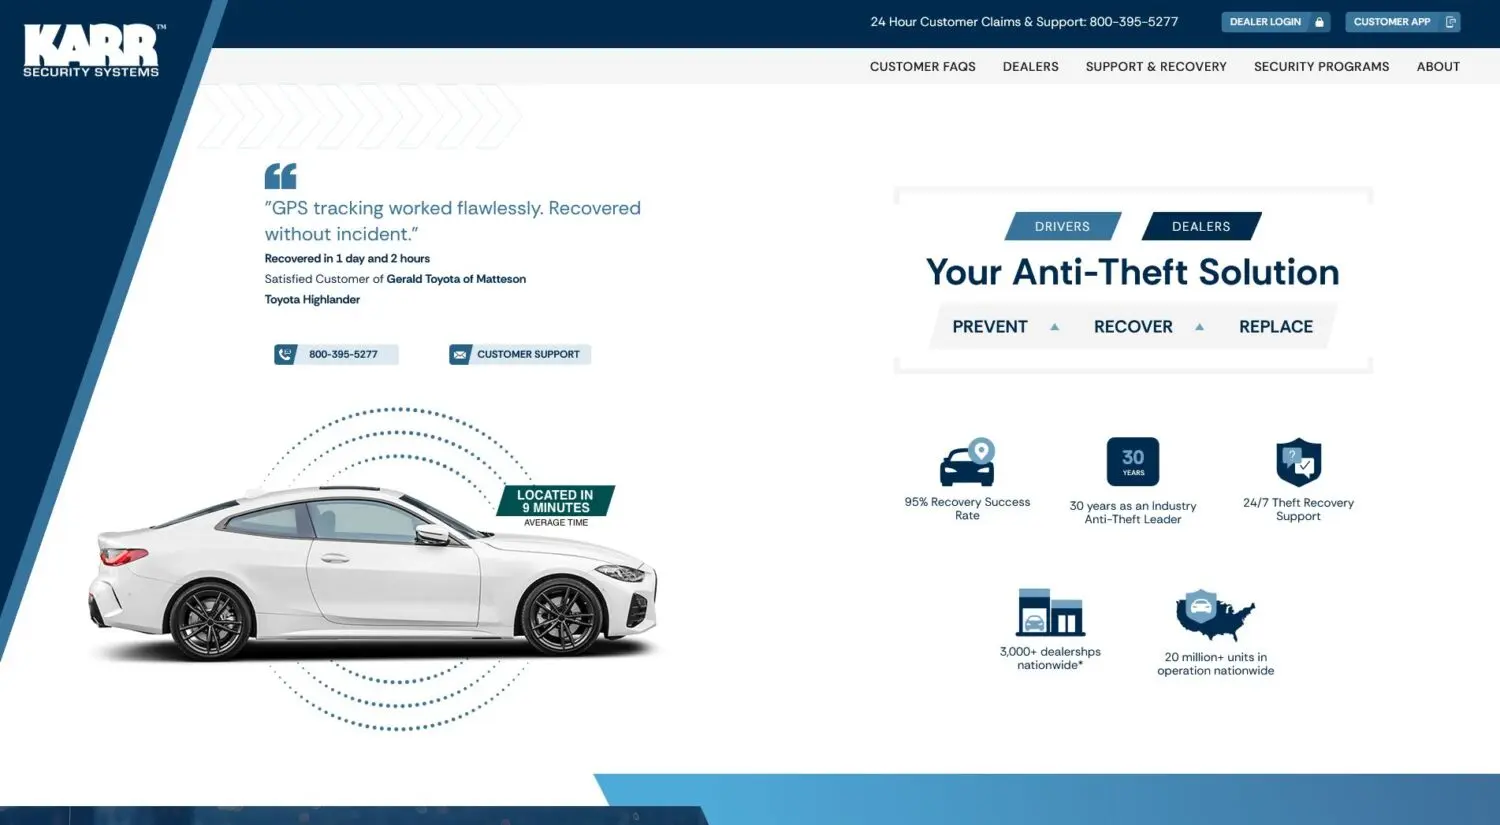Click 'Gerald Toyota of Matteson' text
The image size is (1500, 825).
click(456, 279)
